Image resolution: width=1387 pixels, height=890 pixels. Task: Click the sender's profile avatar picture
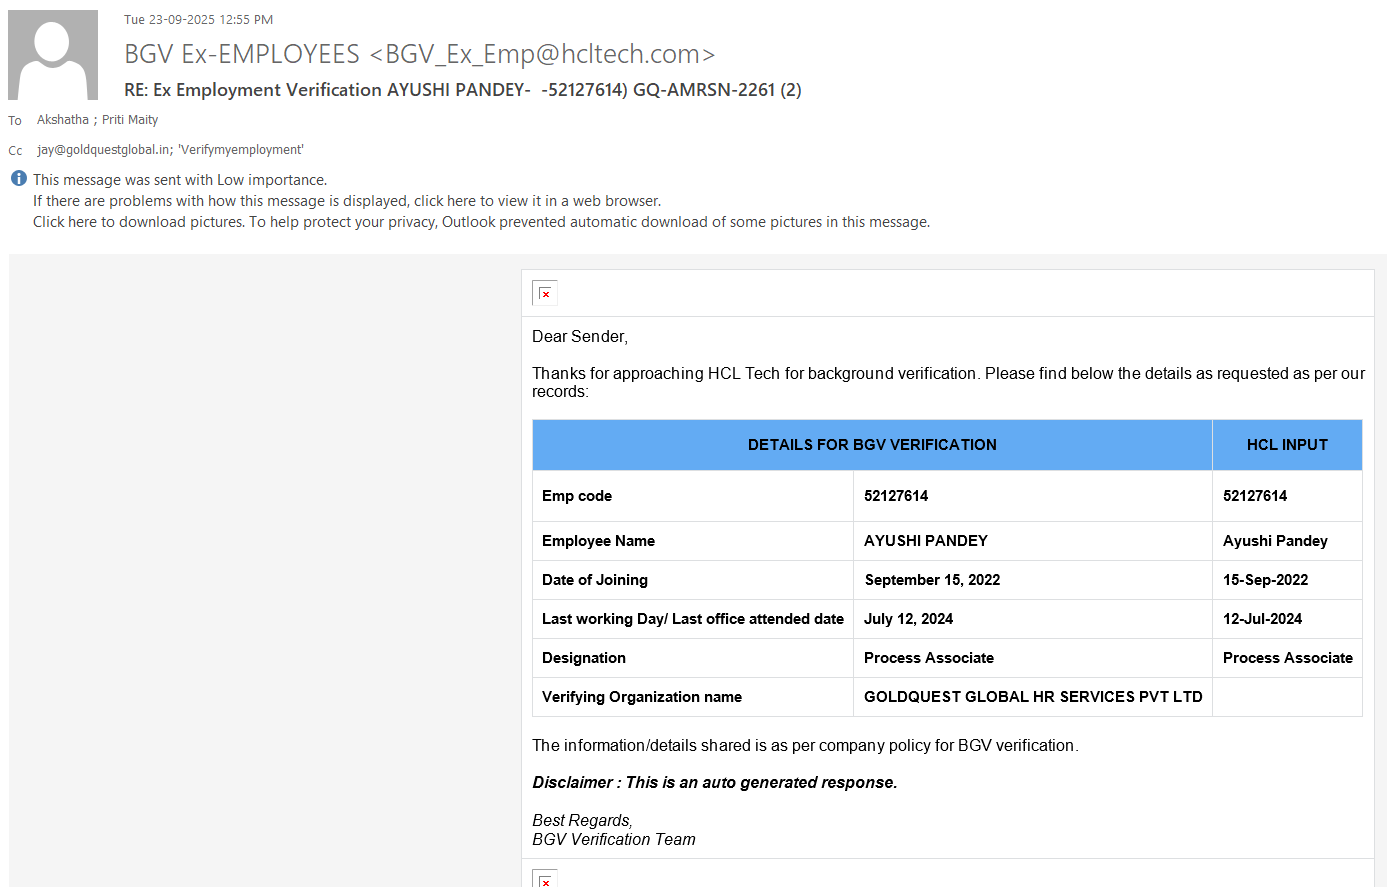tap(53, 55)
